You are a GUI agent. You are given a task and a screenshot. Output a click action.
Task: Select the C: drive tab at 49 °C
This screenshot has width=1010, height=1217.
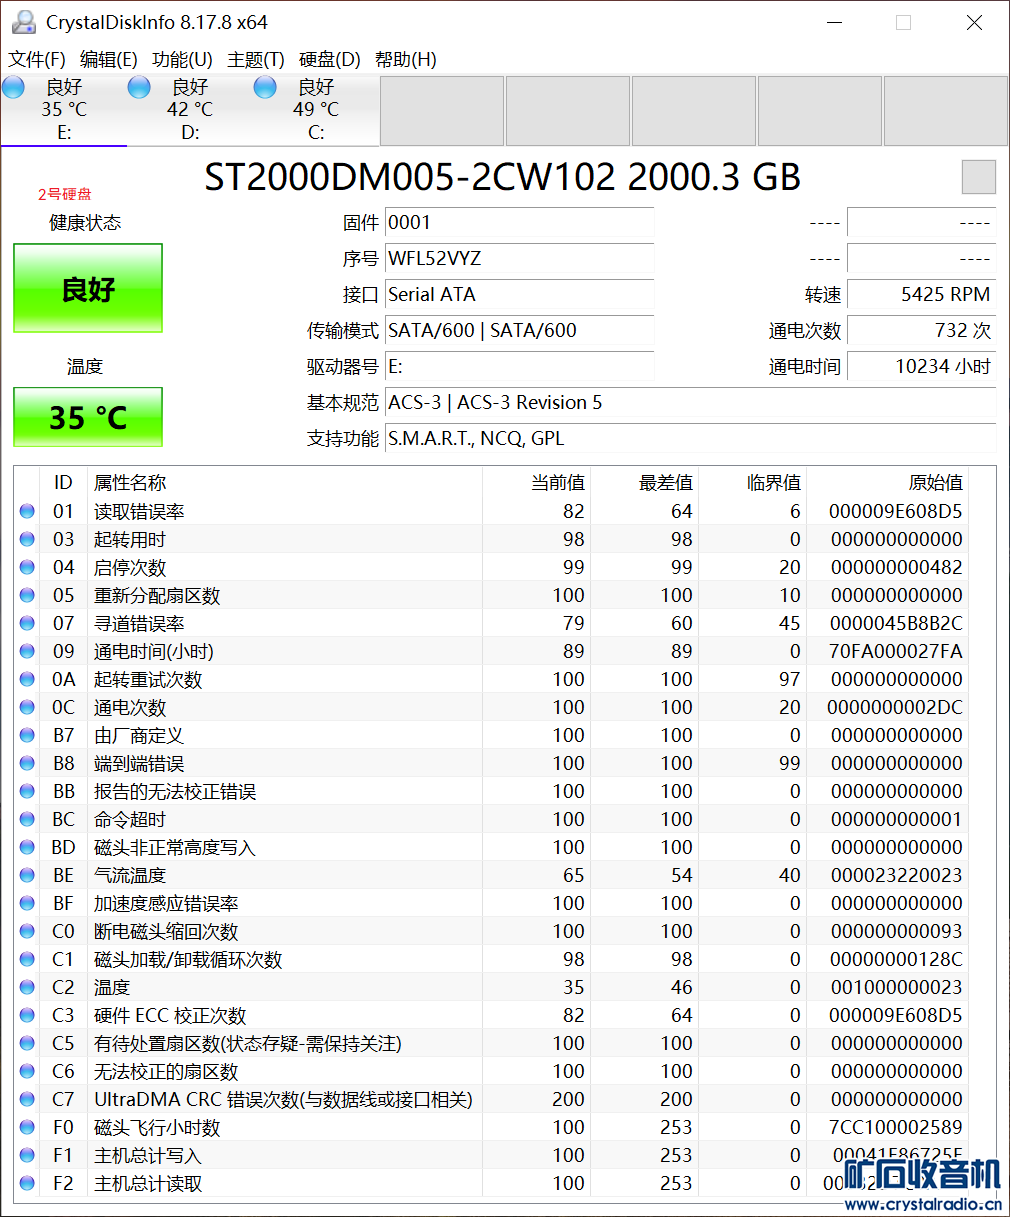[315, 110]
